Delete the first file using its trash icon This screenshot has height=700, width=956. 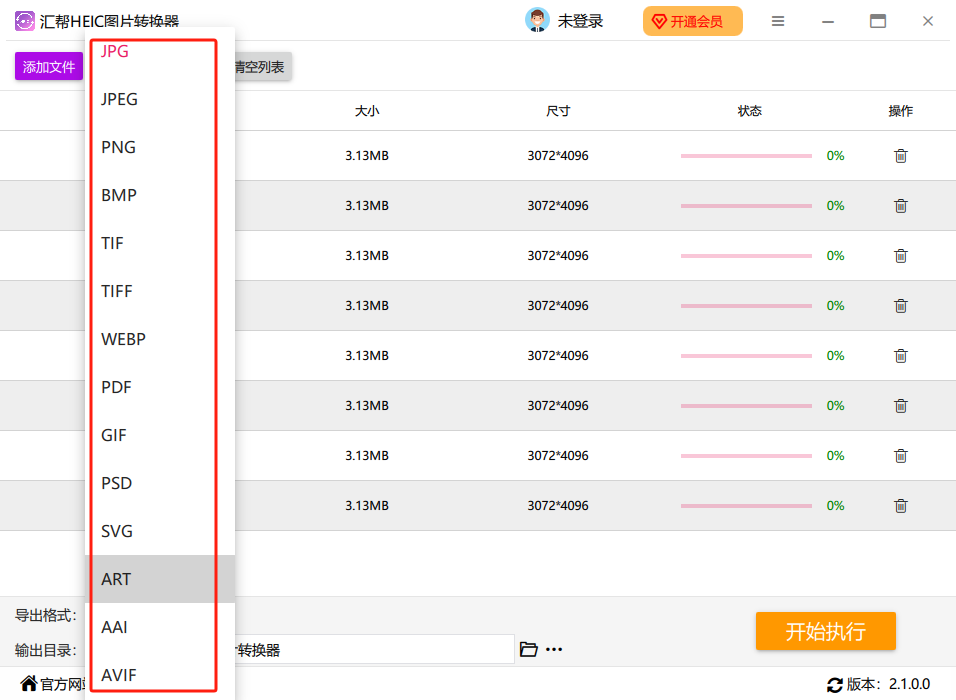click(x=900, y=155)
